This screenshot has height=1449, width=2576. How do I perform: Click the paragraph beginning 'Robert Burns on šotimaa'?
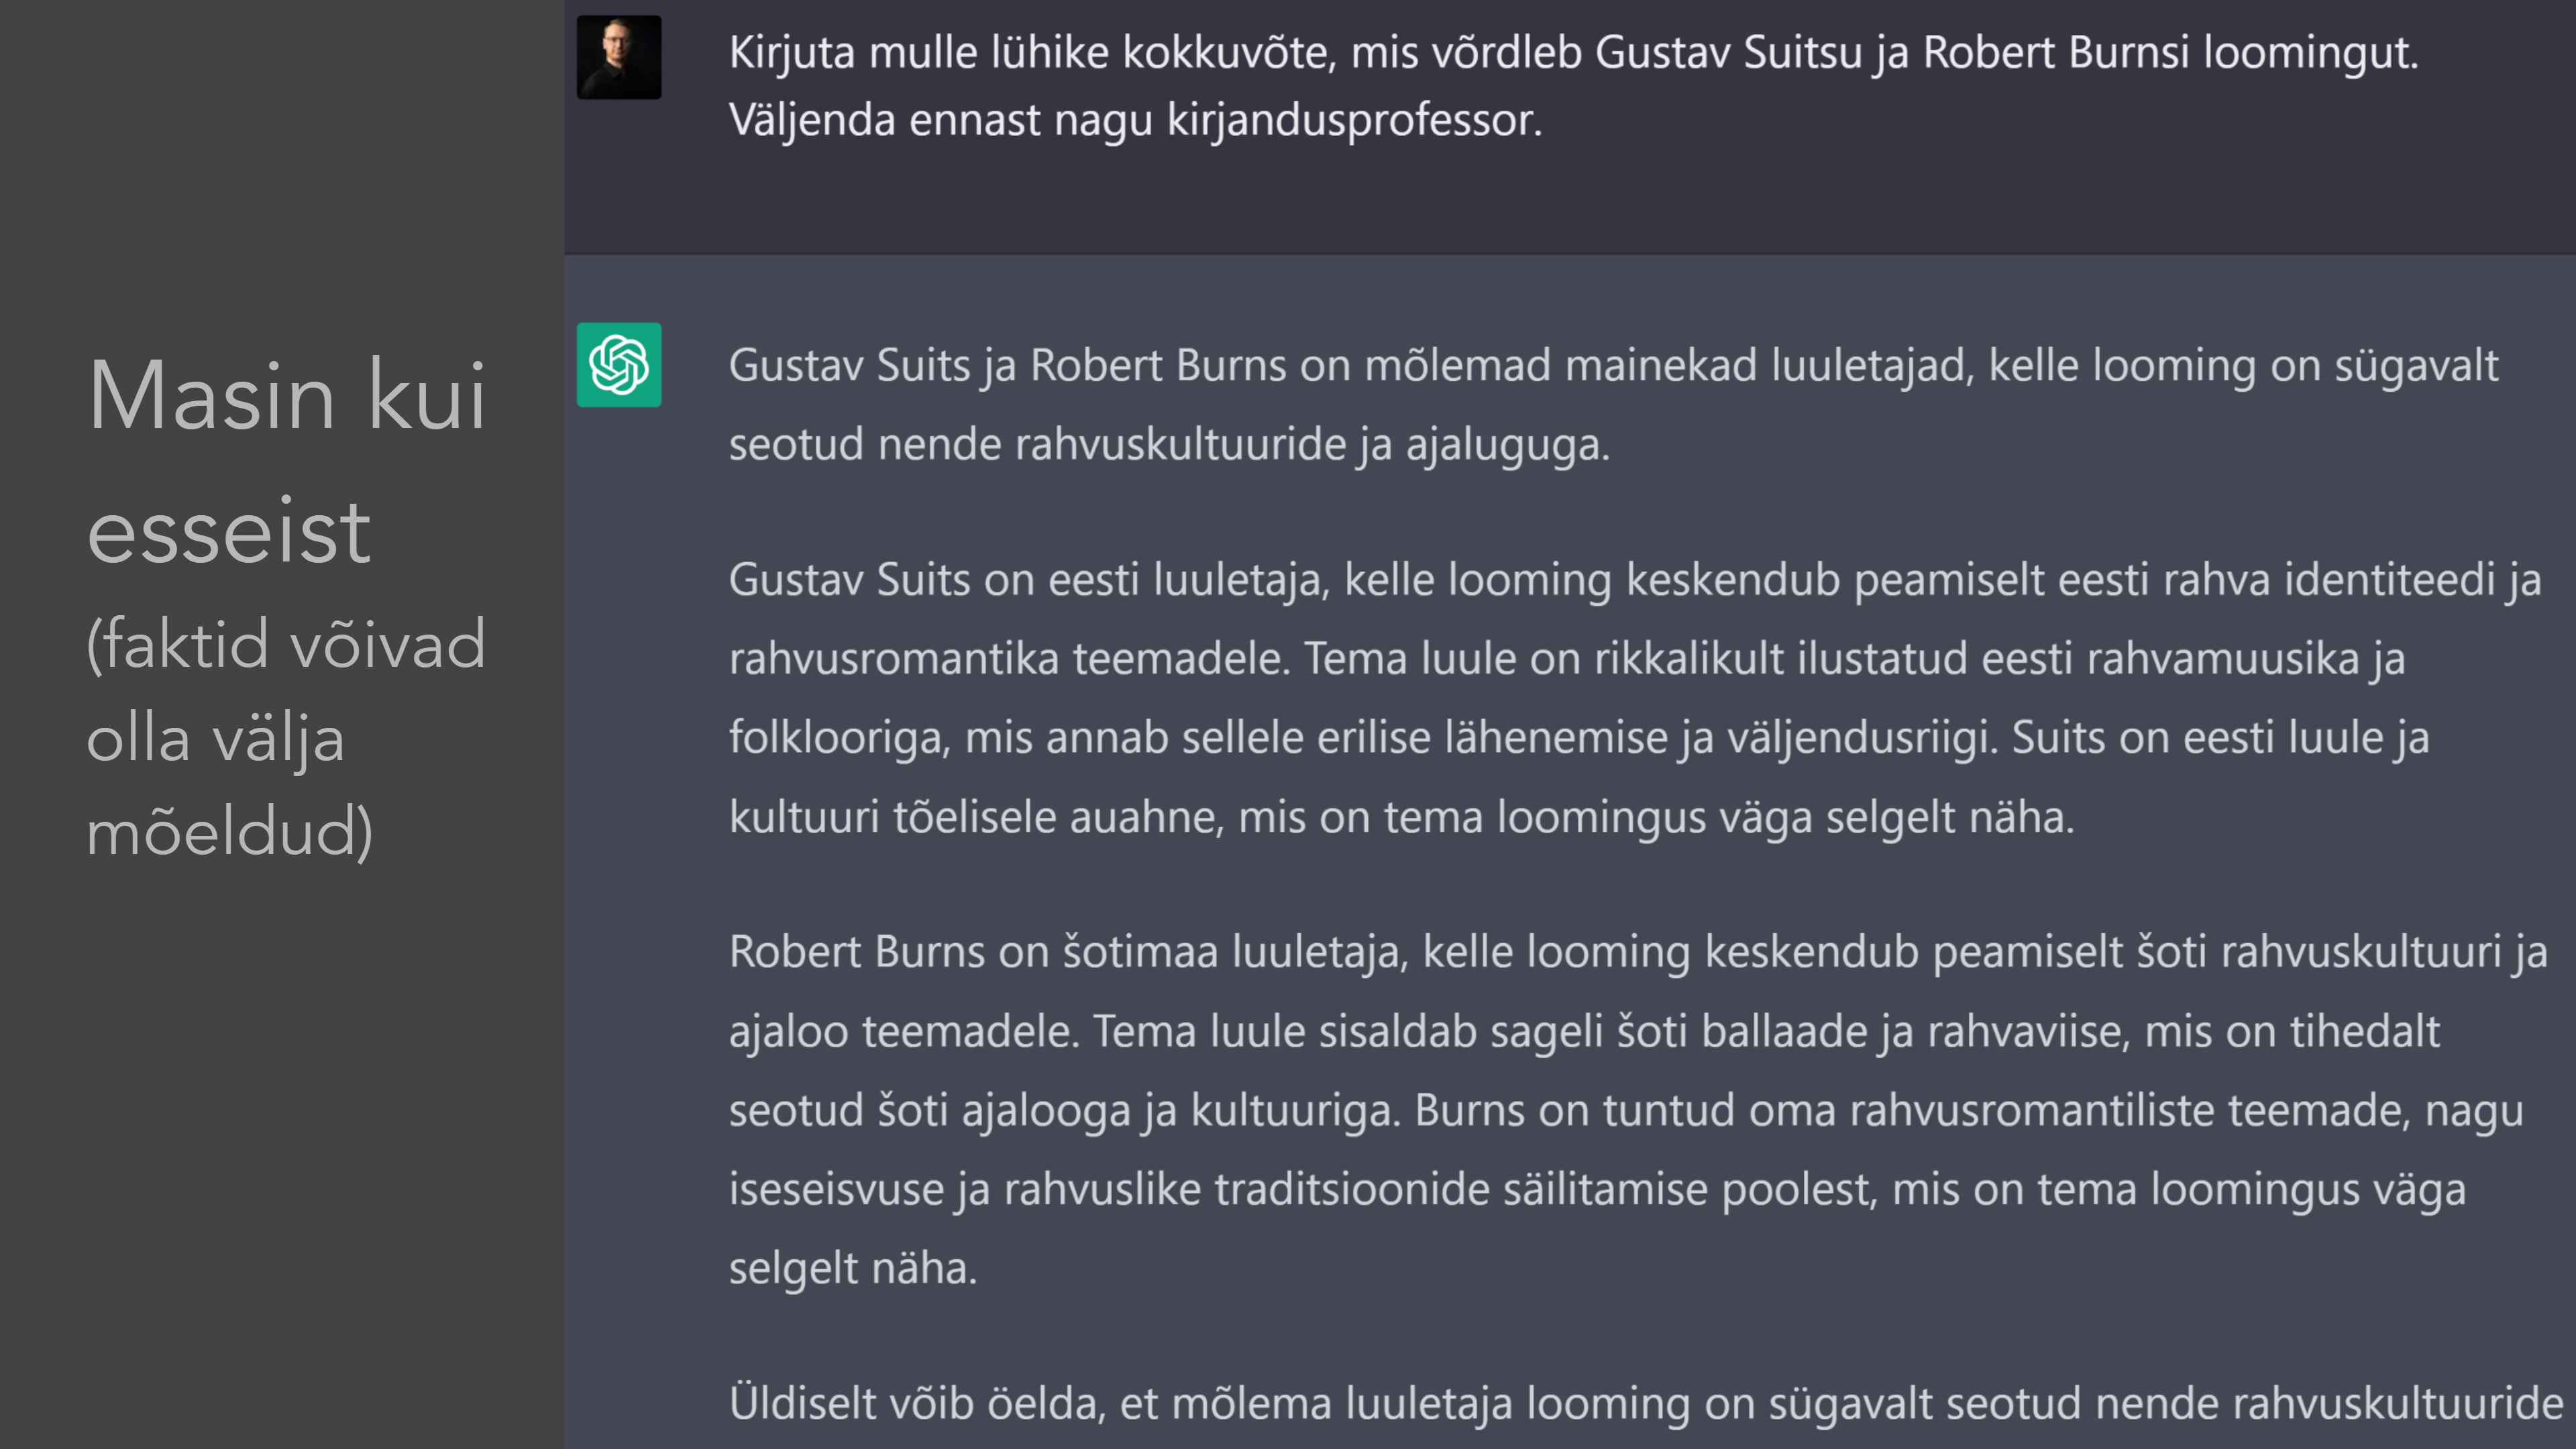(x=1638, y=1109)
